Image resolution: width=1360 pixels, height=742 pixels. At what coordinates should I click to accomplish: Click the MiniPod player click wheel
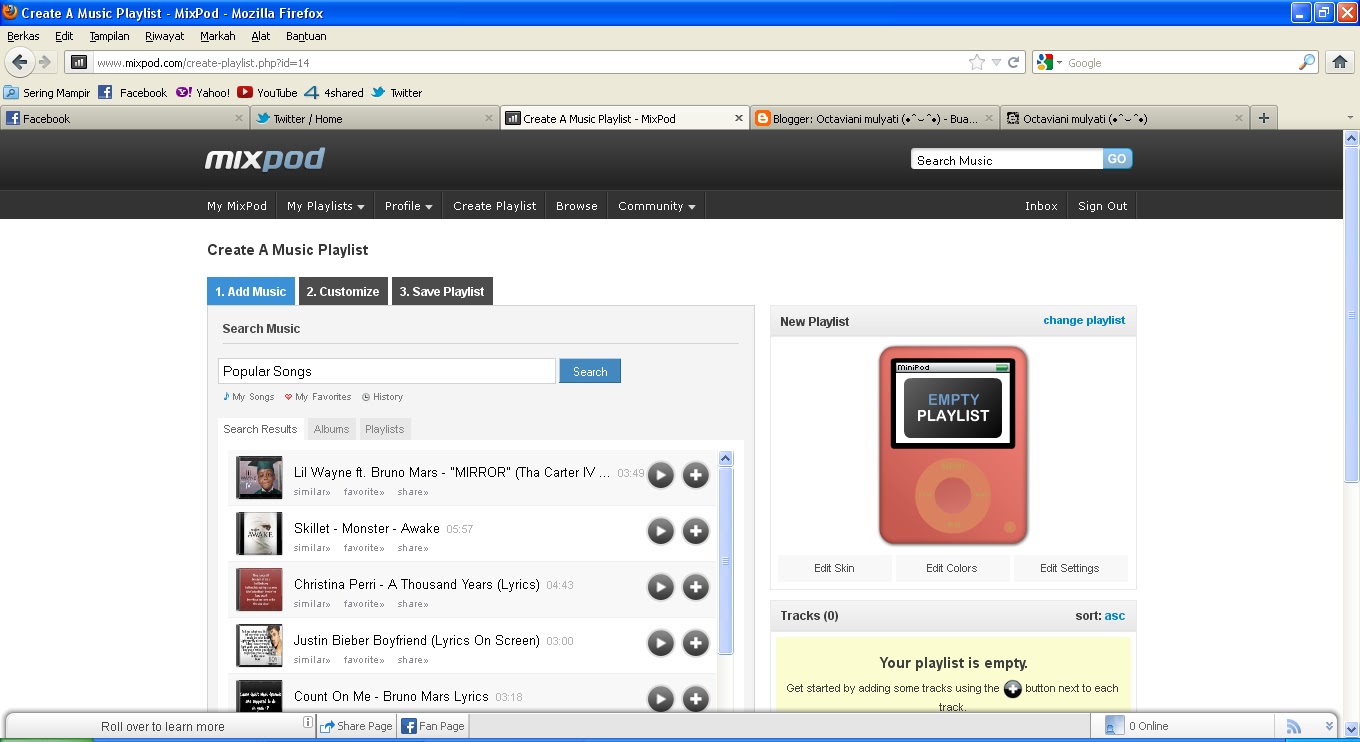coord(953,494)
